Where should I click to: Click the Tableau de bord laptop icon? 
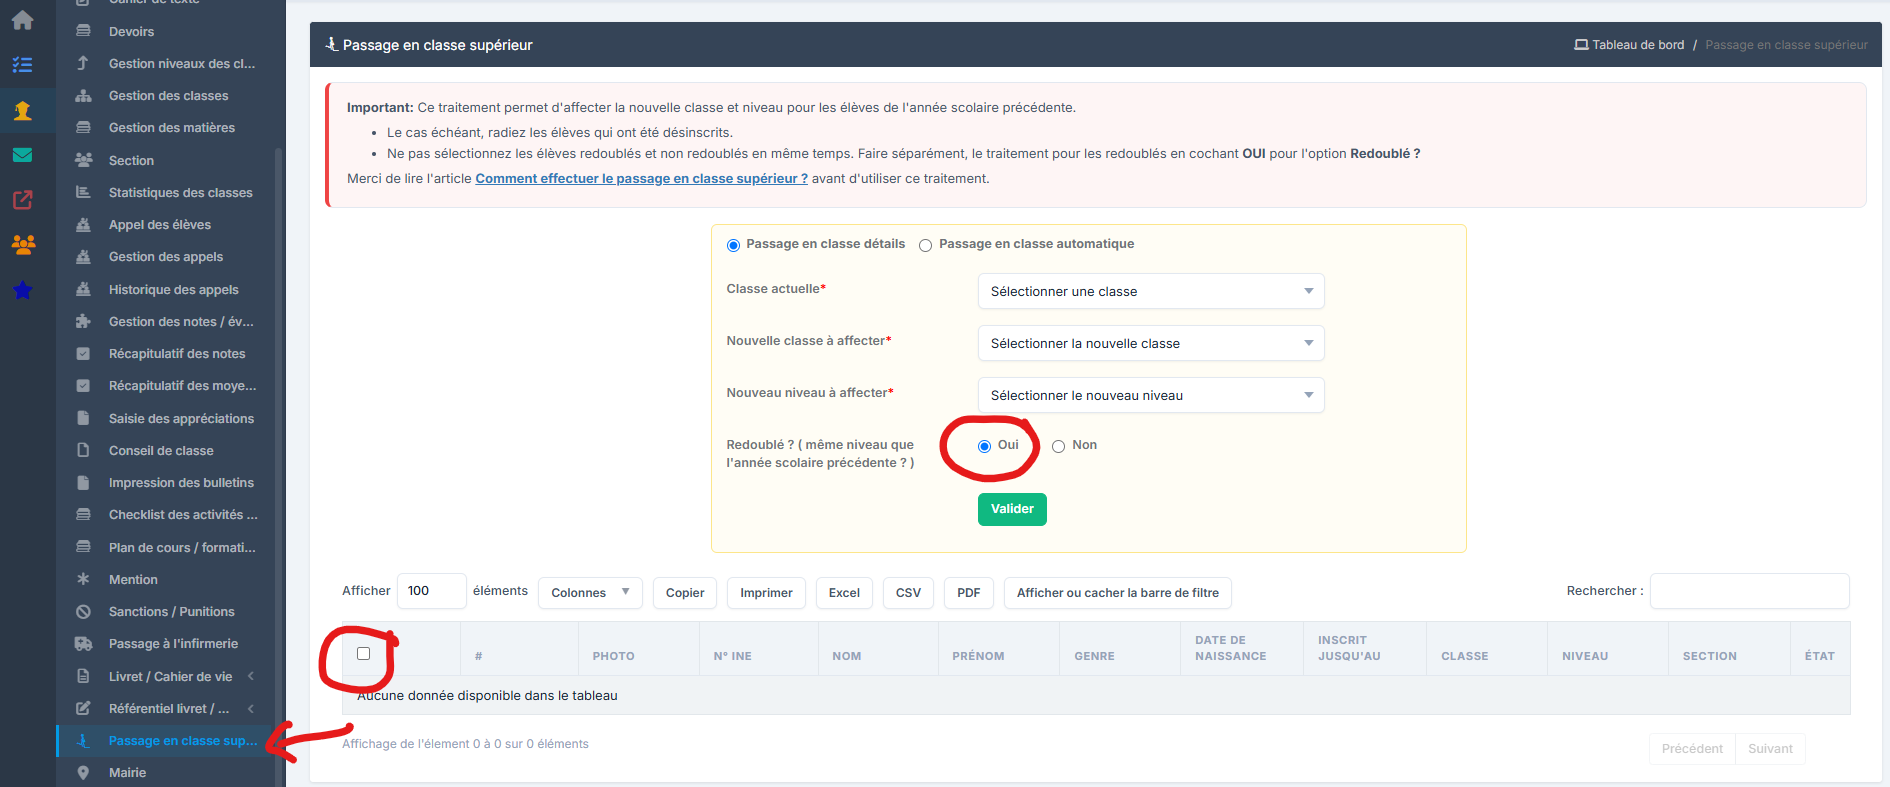(x=1581, y=45)
